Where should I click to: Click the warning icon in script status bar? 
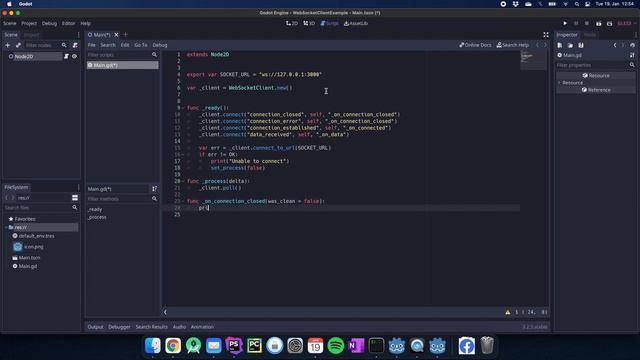508,312
